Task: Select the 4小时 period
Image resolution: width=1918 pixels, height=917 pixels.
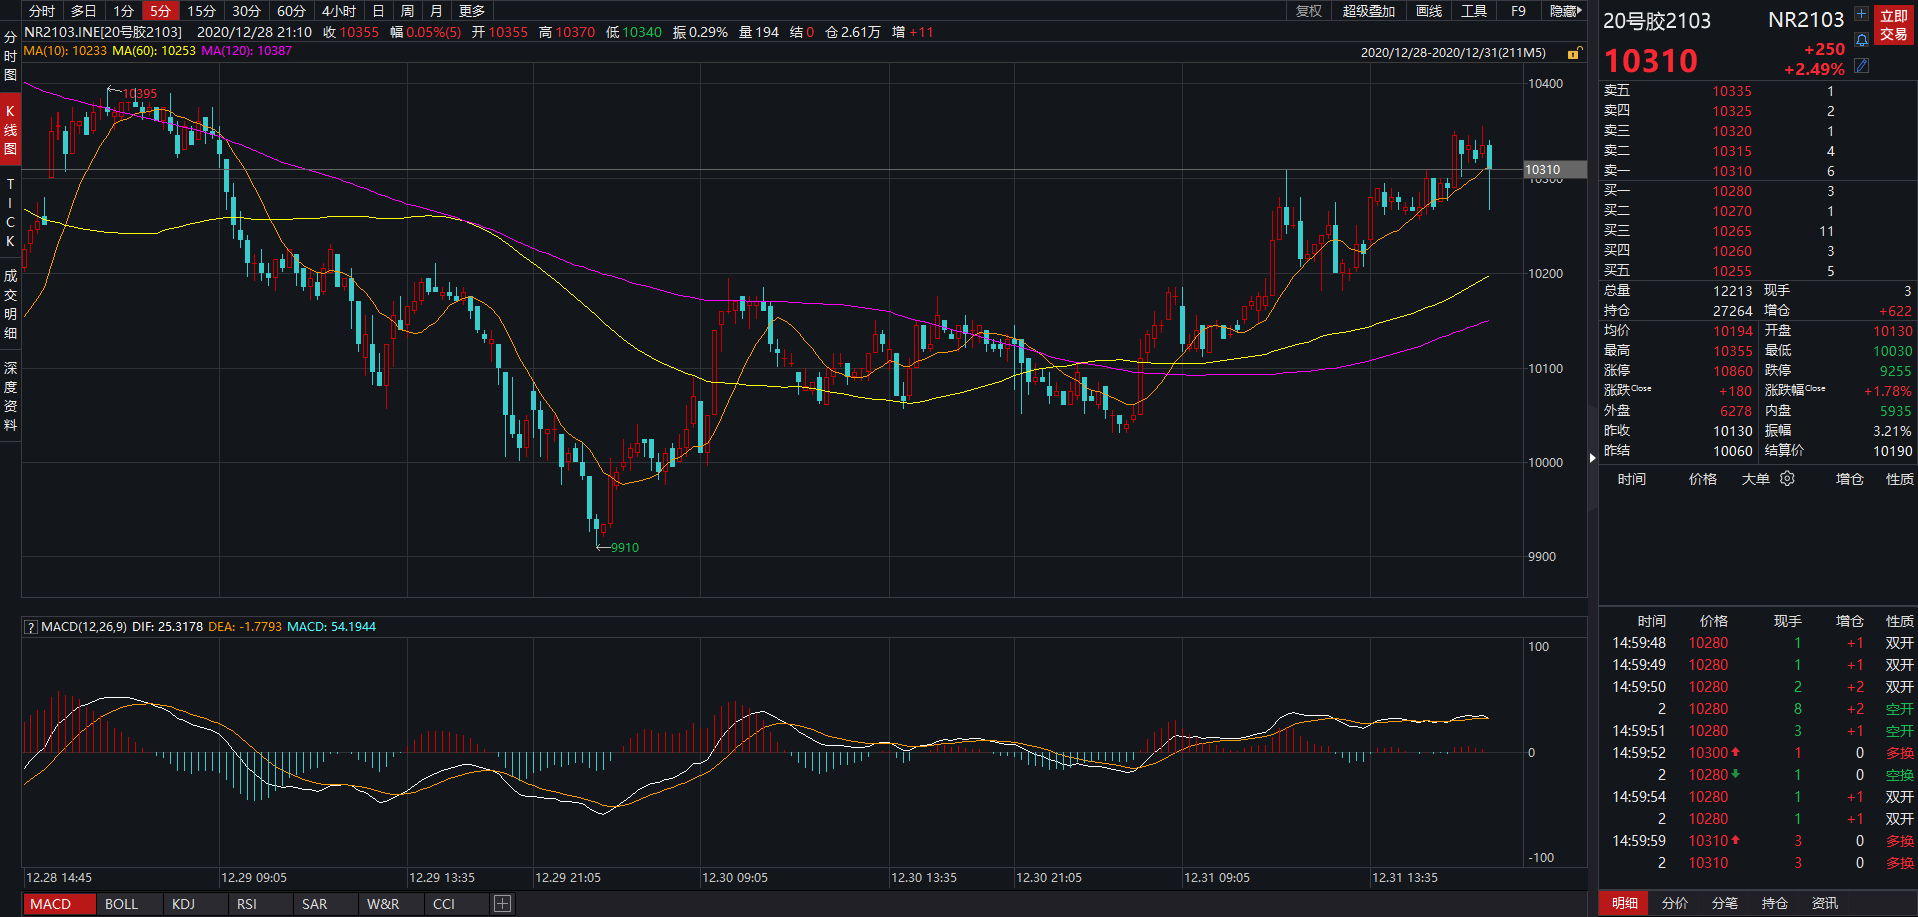Action: [x=339, y=11]
